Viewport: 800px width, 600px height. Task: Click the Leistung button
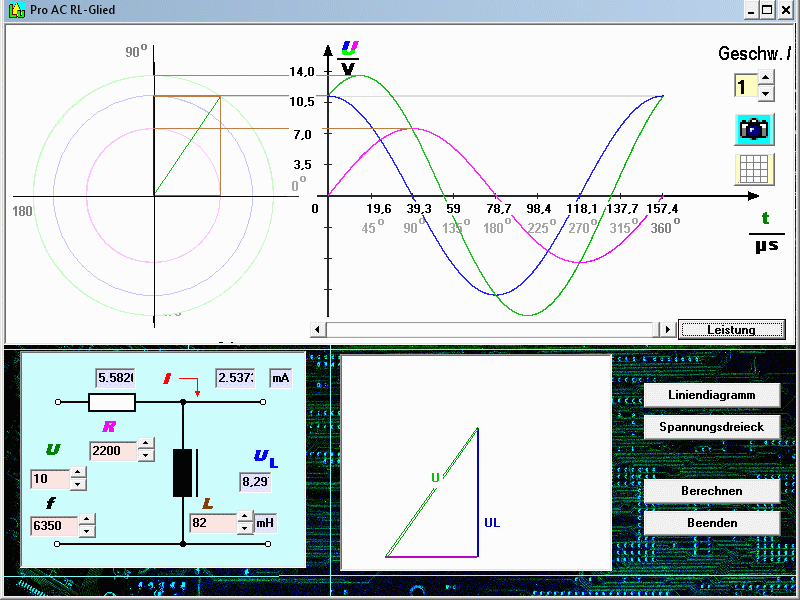coord(731,330)
